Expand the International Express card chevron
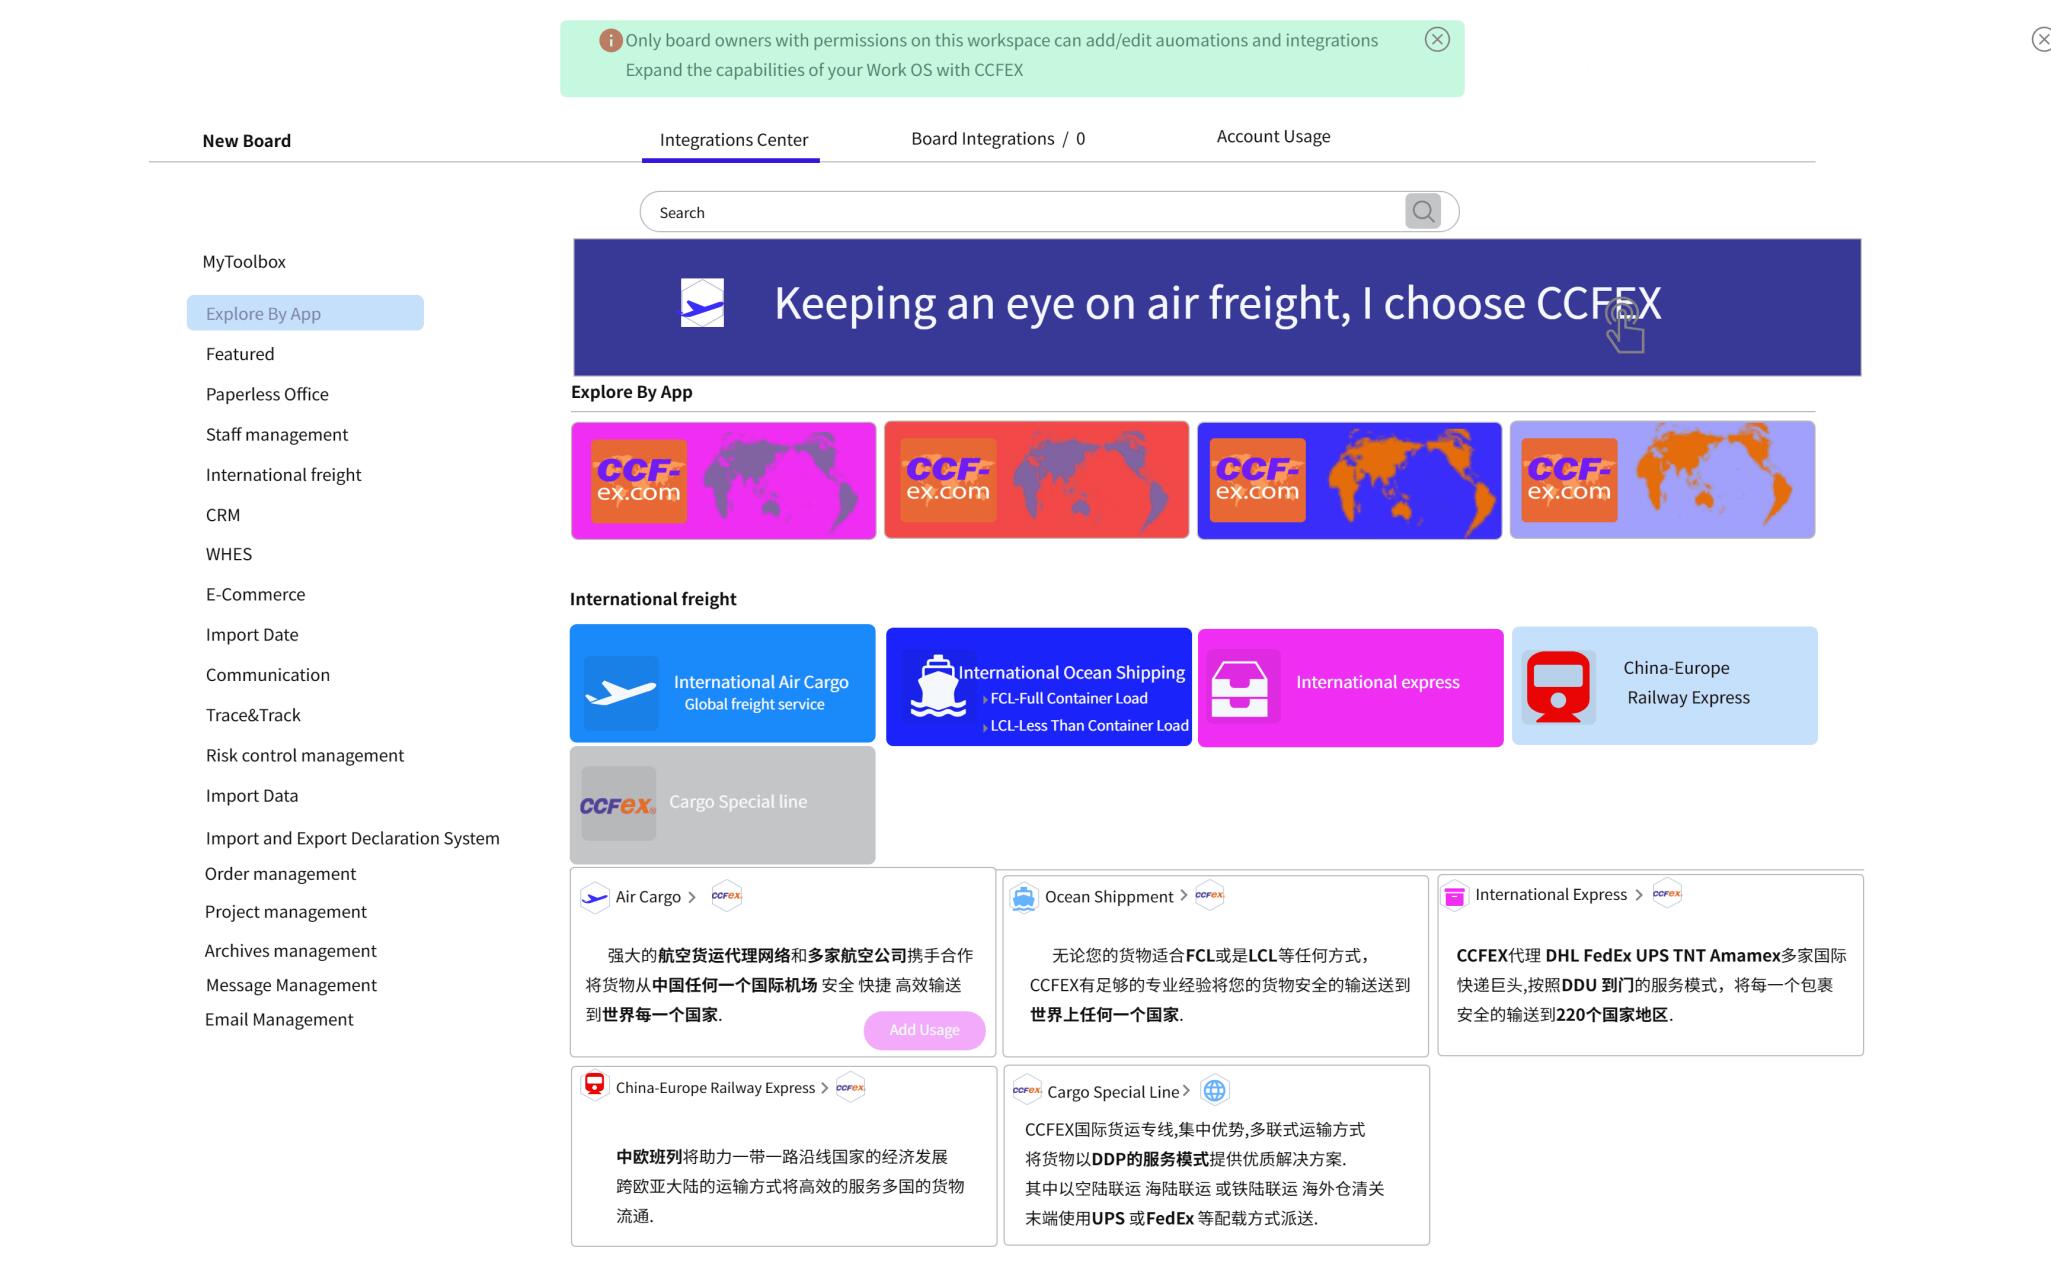 point(1639,895)
